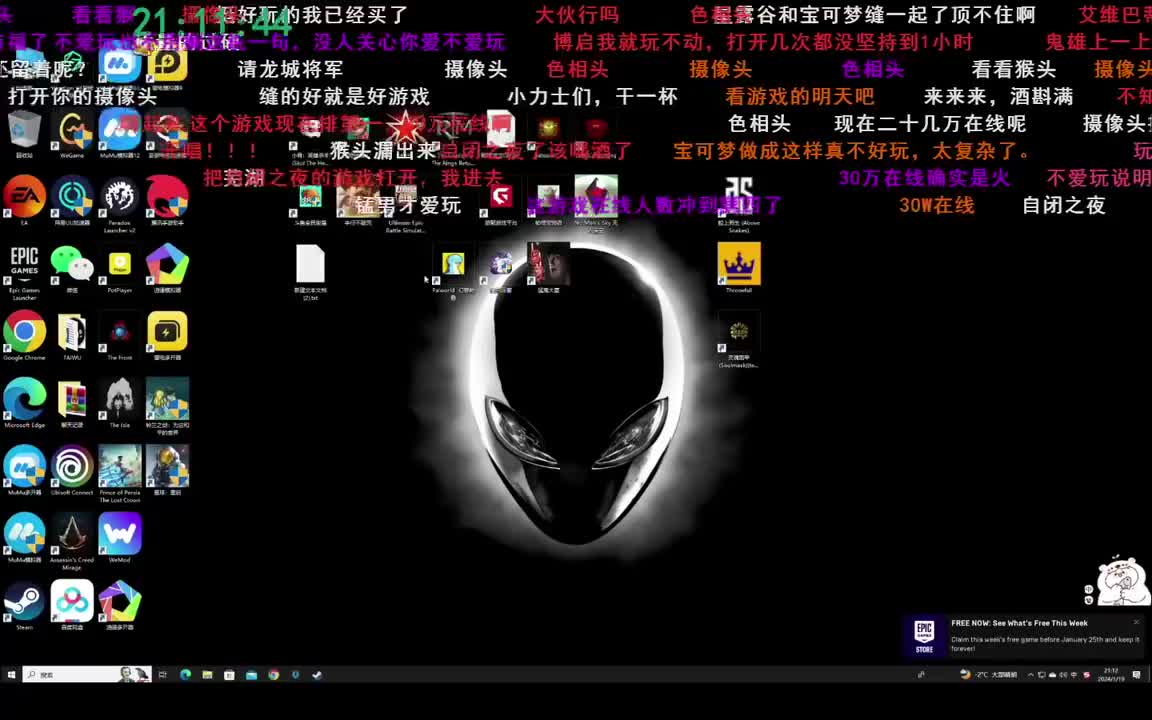Open Steam from the taskbar

point(317,674)
